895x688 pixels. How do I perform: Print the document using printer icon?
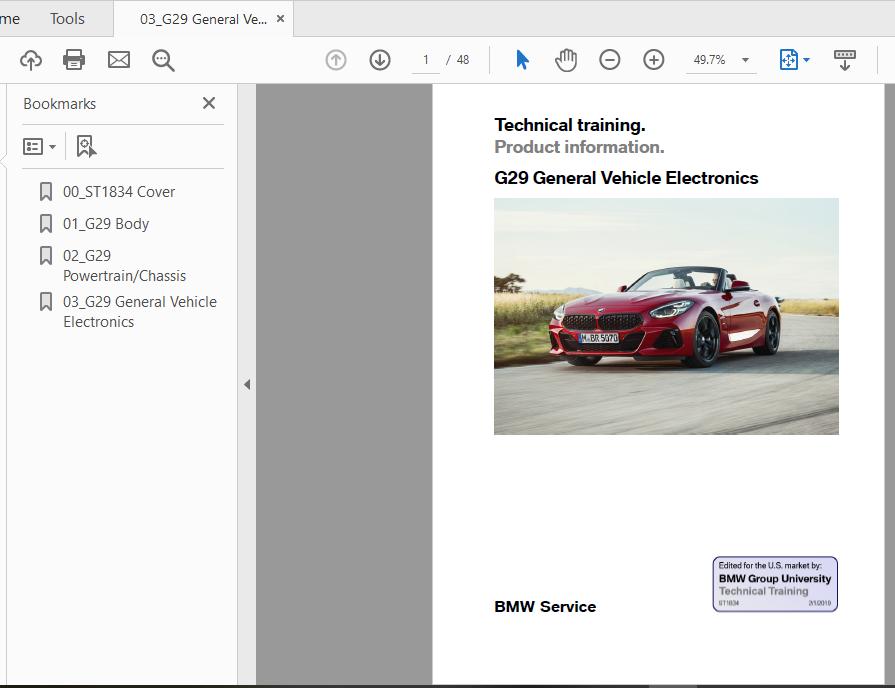74,60
